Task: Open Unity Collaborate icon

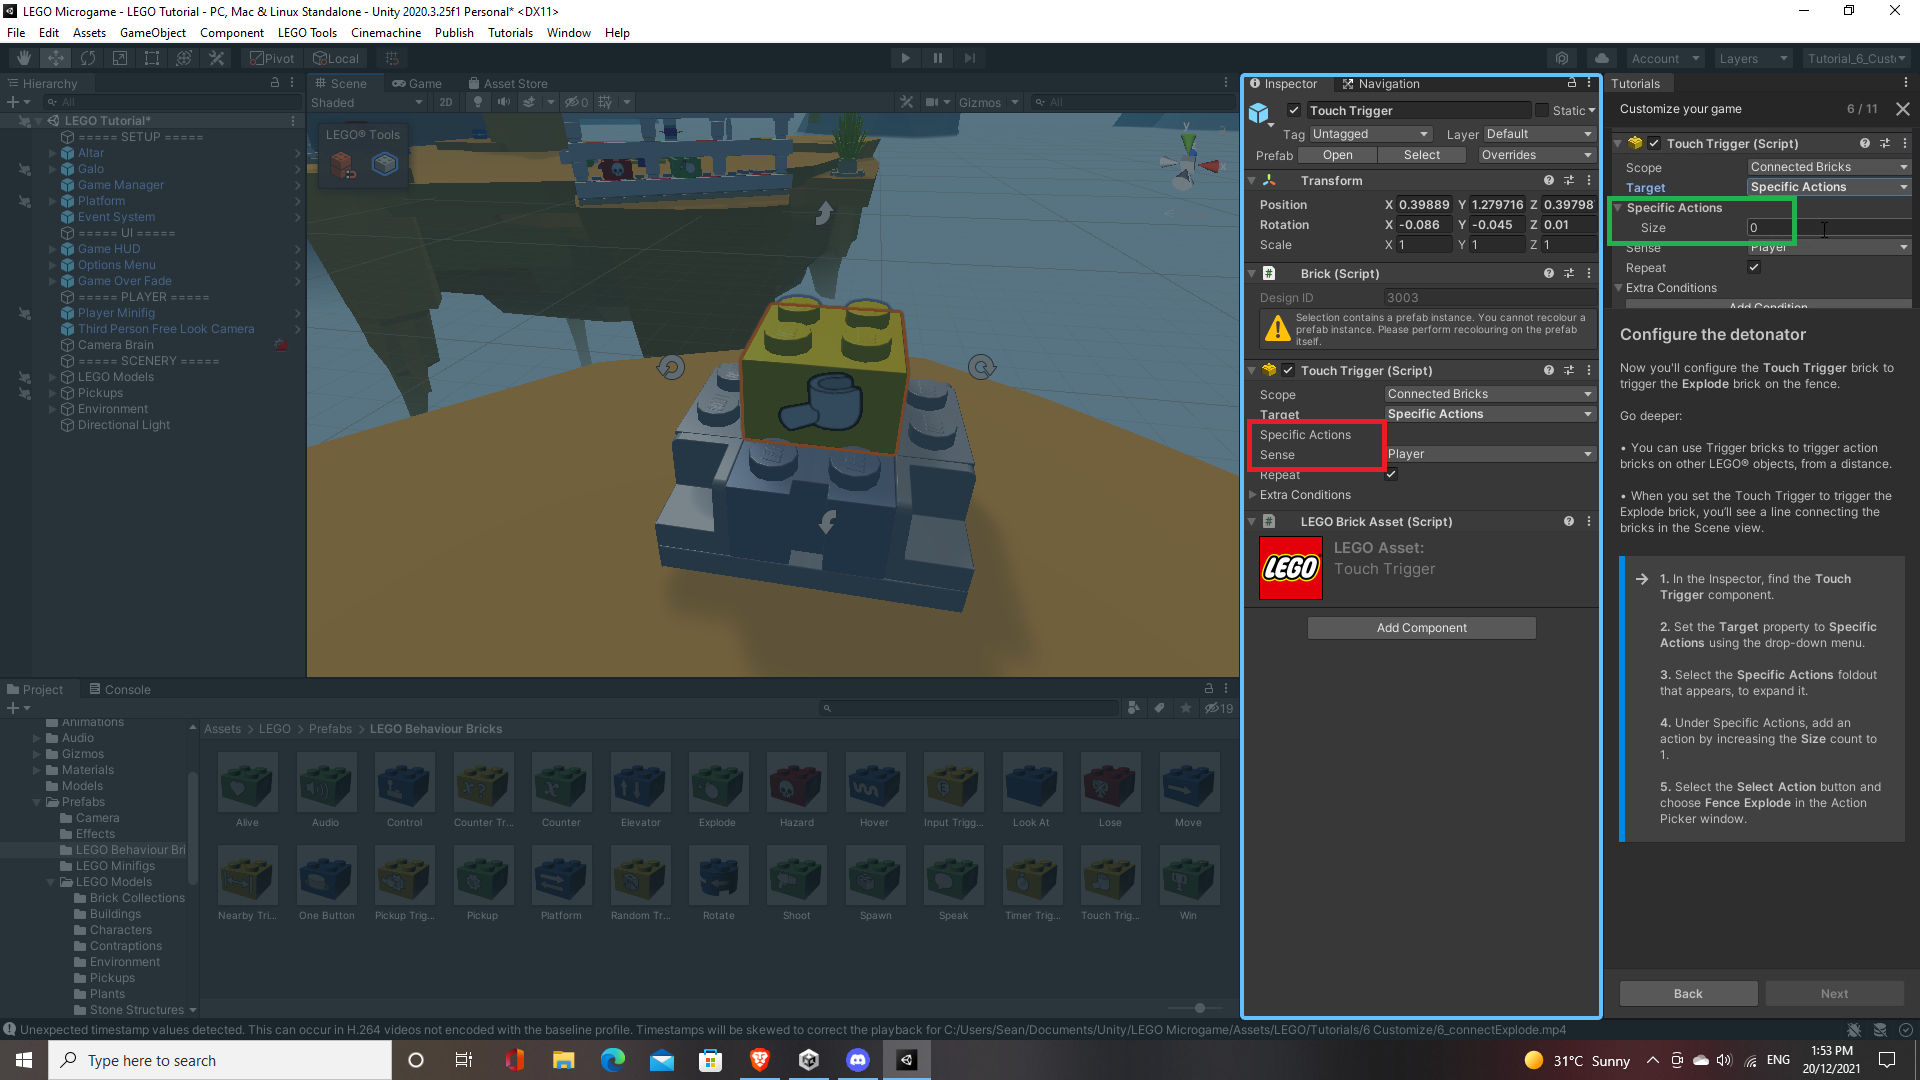Action: point(1562,58)
